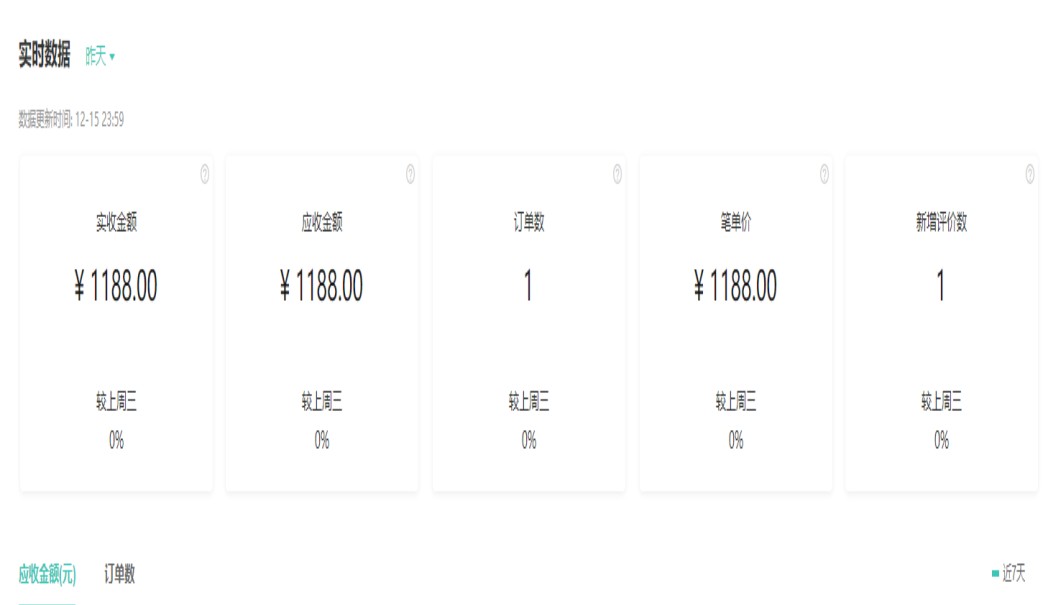Expand the 昨天 date range dropdown

[x=100, y=57]
